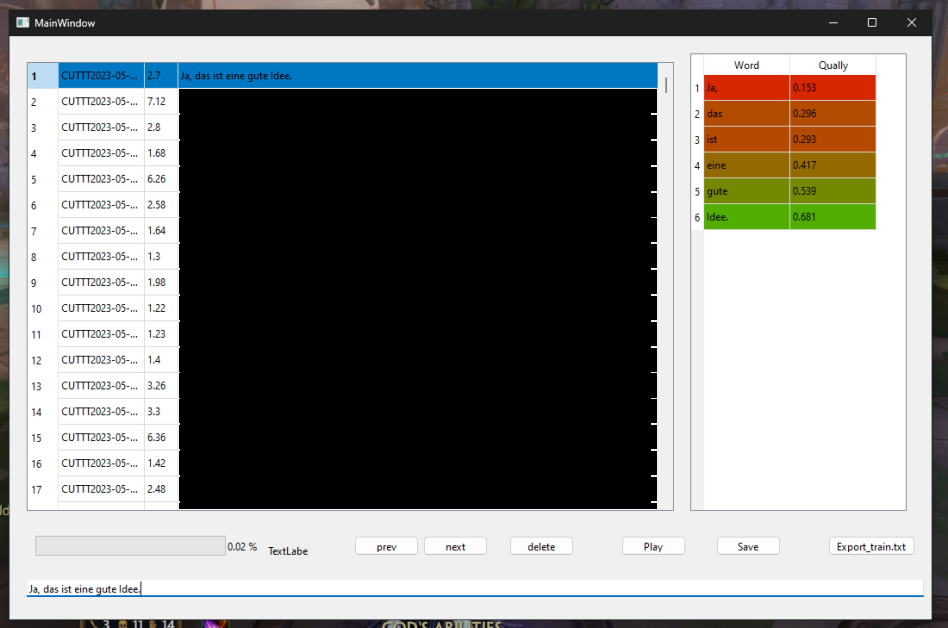948x628 pixels.
Task: Click the text input field at bottom
Action: click(x=474, y=589)
